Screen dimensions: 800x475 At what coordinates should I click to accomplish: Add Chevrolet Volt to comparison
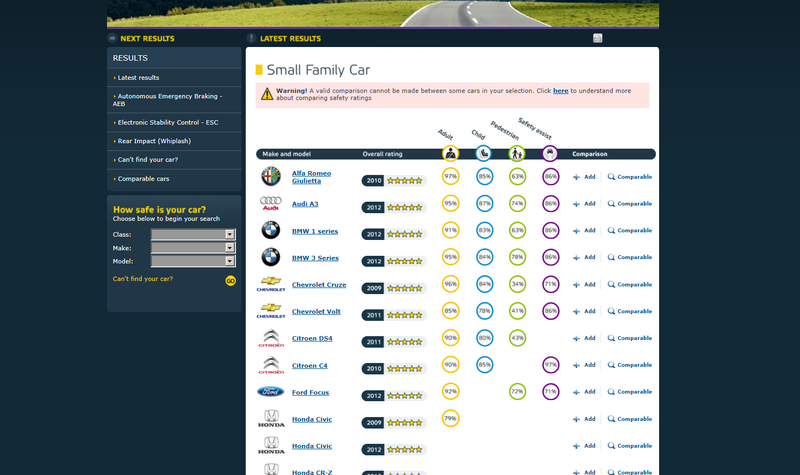pyautogui.click(x=584, y=311)
